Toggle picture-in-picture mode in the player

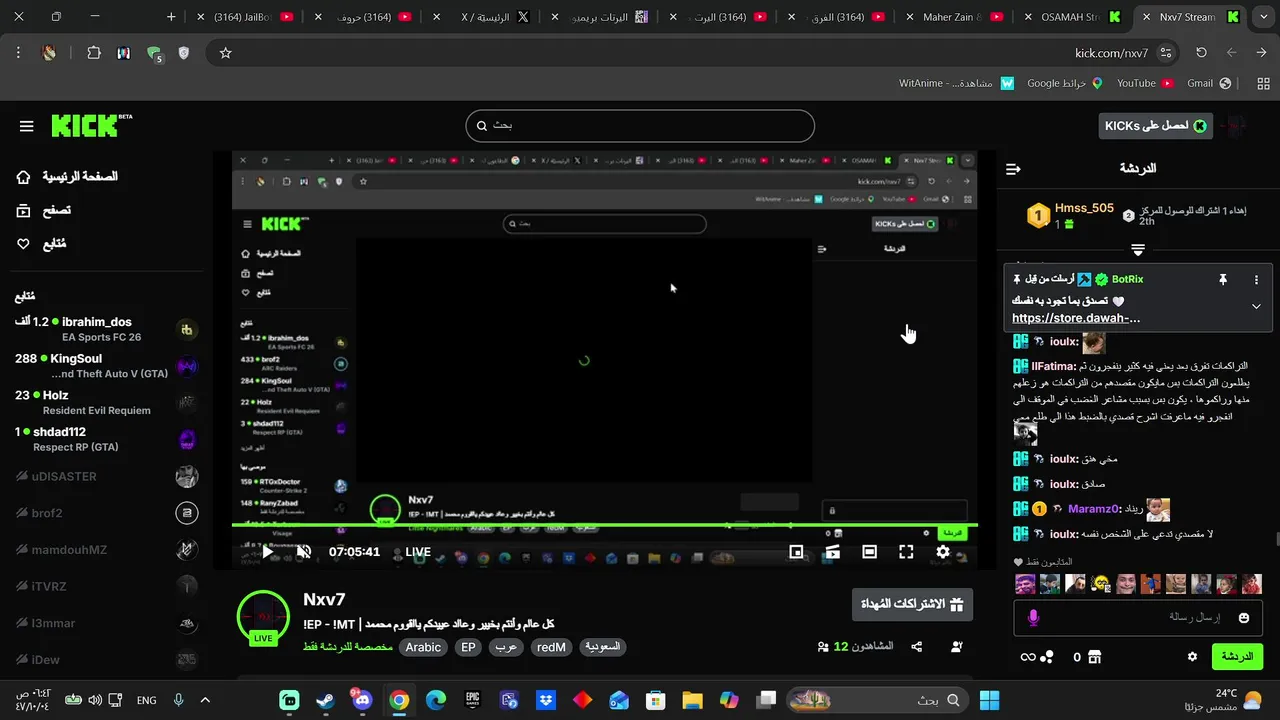pos(796,551)
